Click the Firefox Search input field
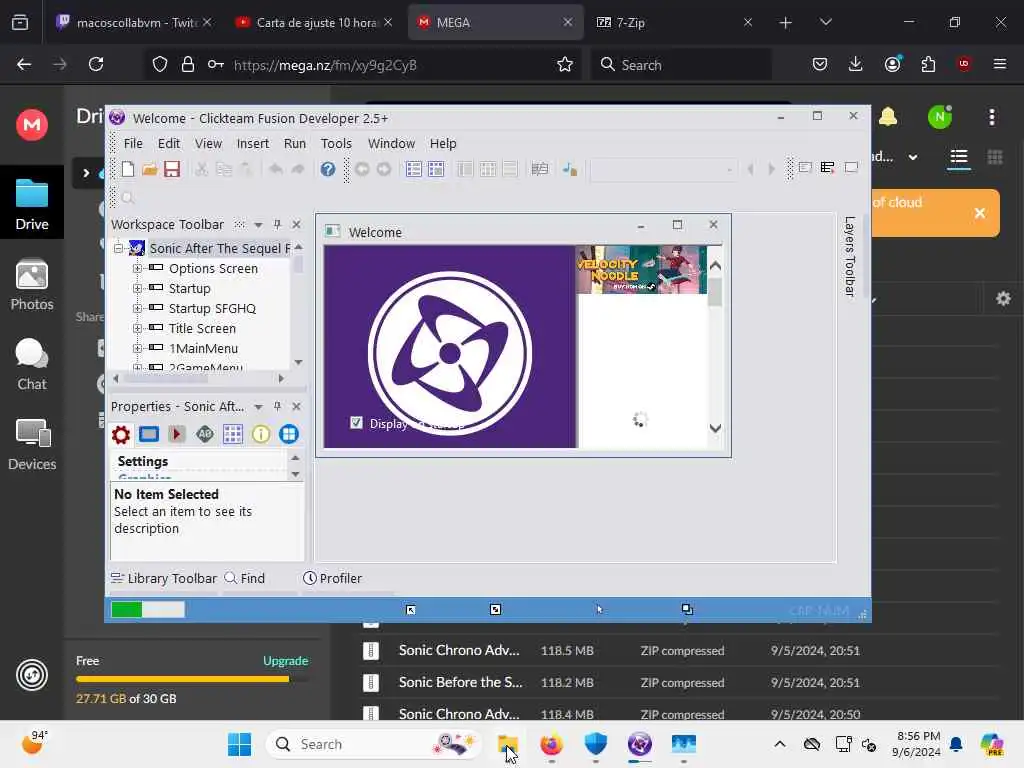The width and height of the screenshot is (1024, 768). 682,64
